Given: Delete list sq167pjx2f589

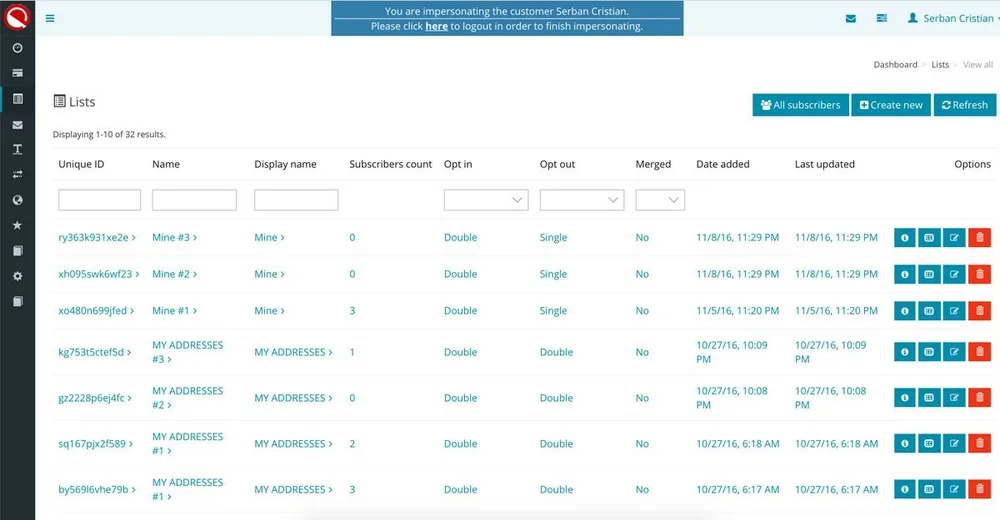Looking at the screenshot, I should point(980,443).
